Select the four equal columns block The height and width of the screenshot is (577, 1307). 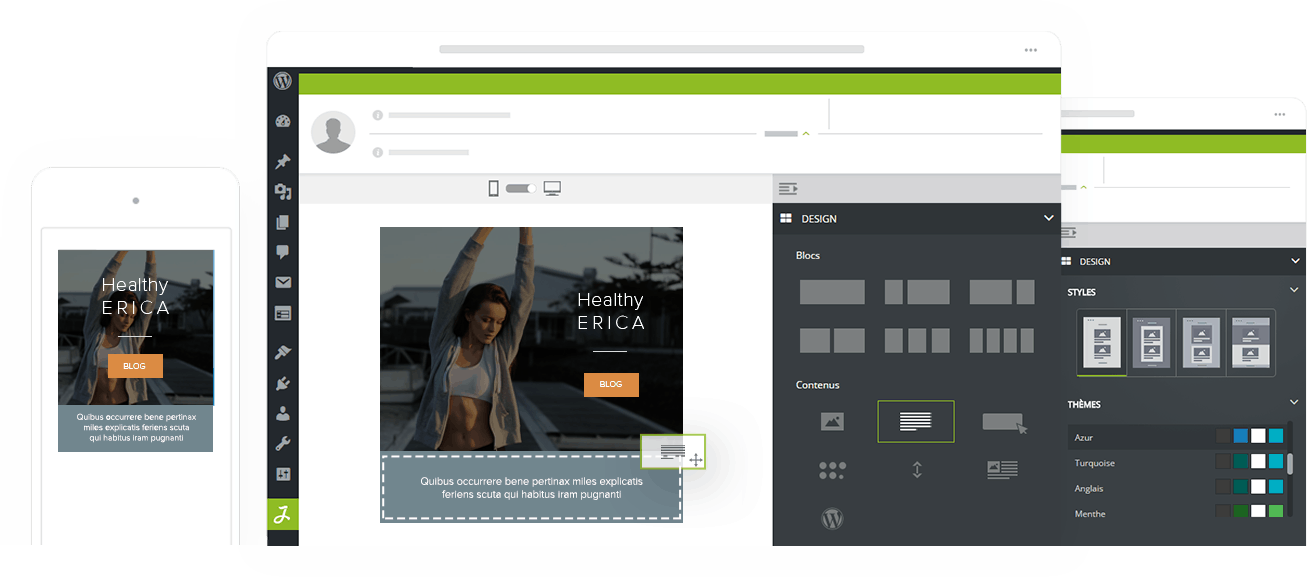click(x=1002, y=341)
